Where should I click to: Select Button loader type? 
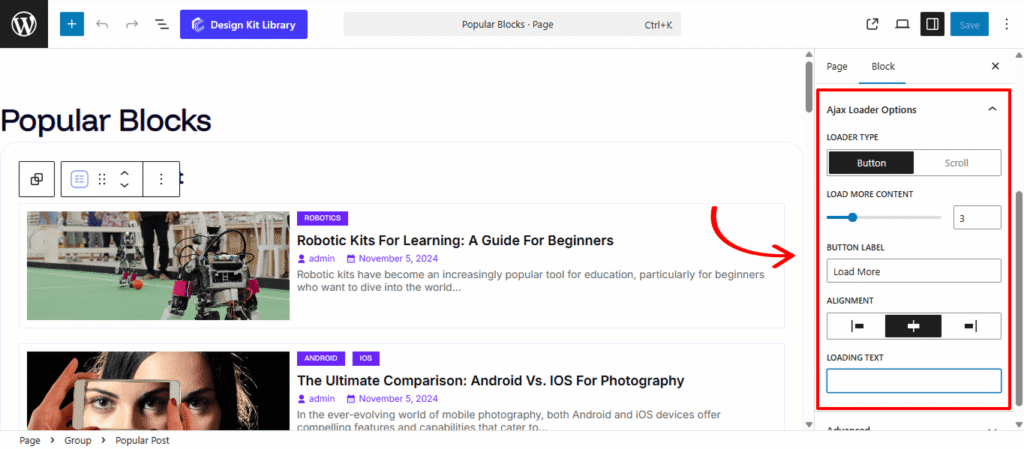[871, 163]
